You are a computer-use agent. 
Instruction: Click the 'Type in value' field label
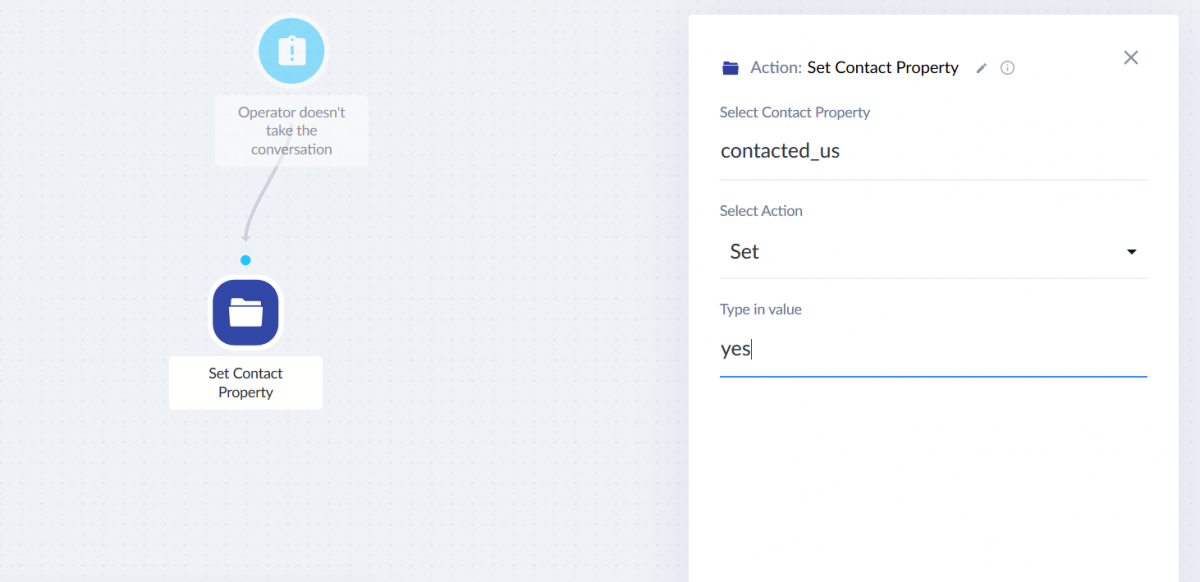(x=761, y=309)
